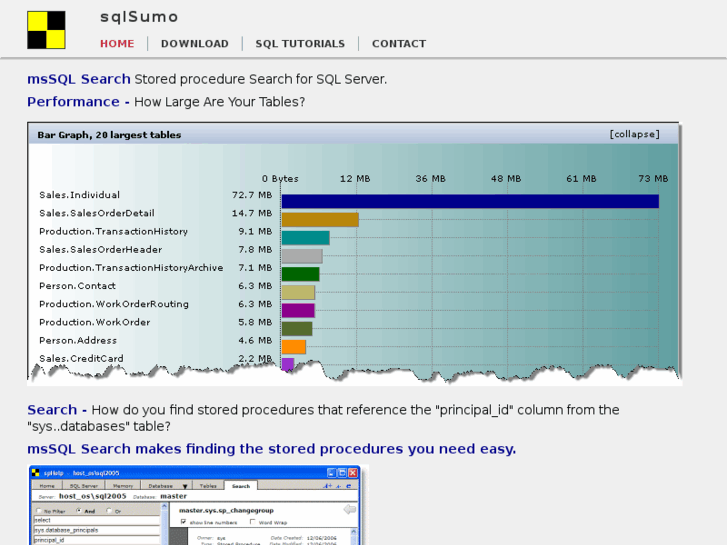Viewport: 727px width, 545px height.
Task: Close the spHelp window via red X
Action: click(353, 473)
